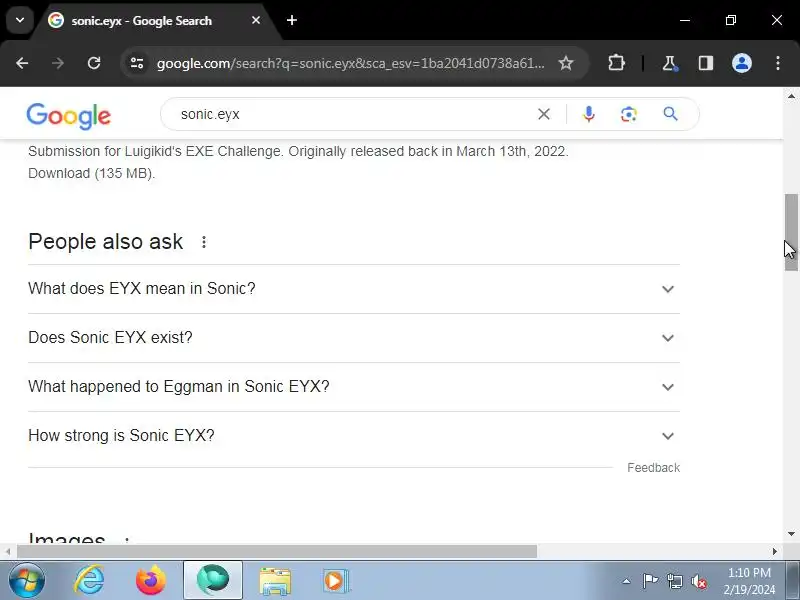This screenshot has width=800, height=600.
Task: Show hidden system tray icons
Action: pyautogui.click(x=627, y=581)
